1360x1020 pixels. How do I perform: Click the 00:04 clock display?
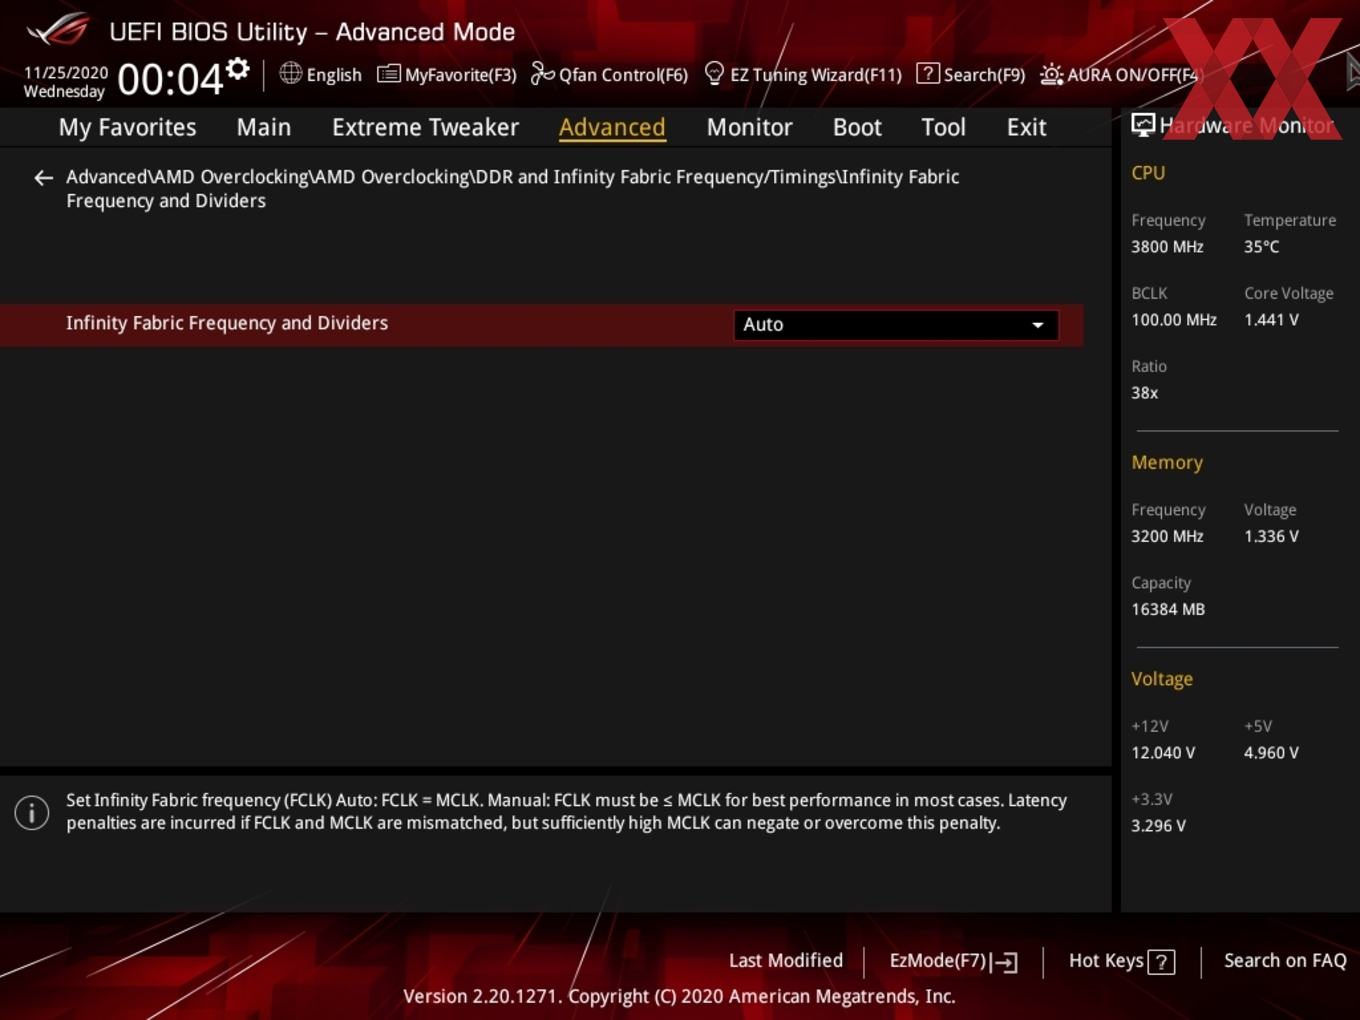(x=170, y=78)
